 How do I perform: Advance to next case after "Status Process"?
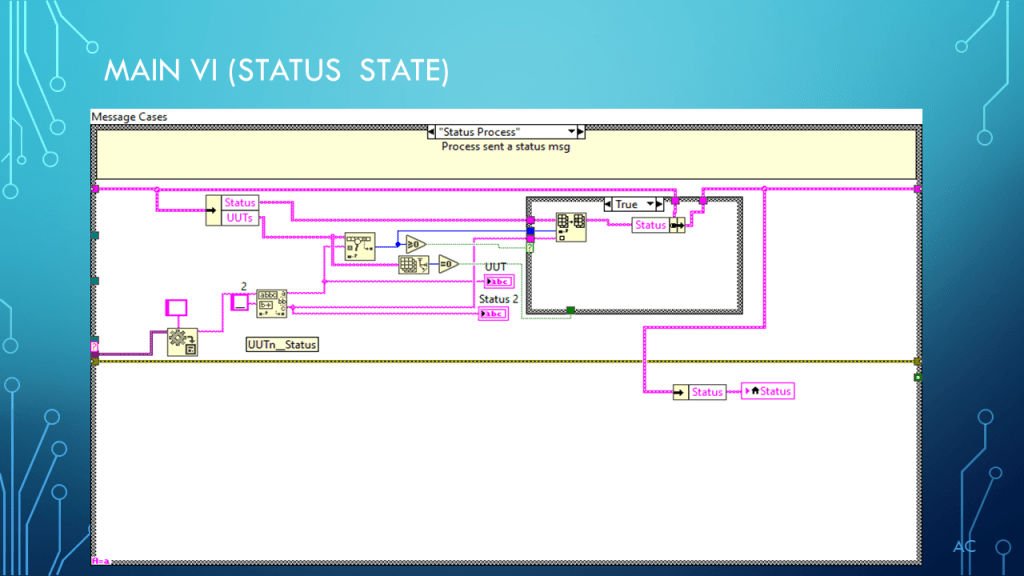(582, 132)
